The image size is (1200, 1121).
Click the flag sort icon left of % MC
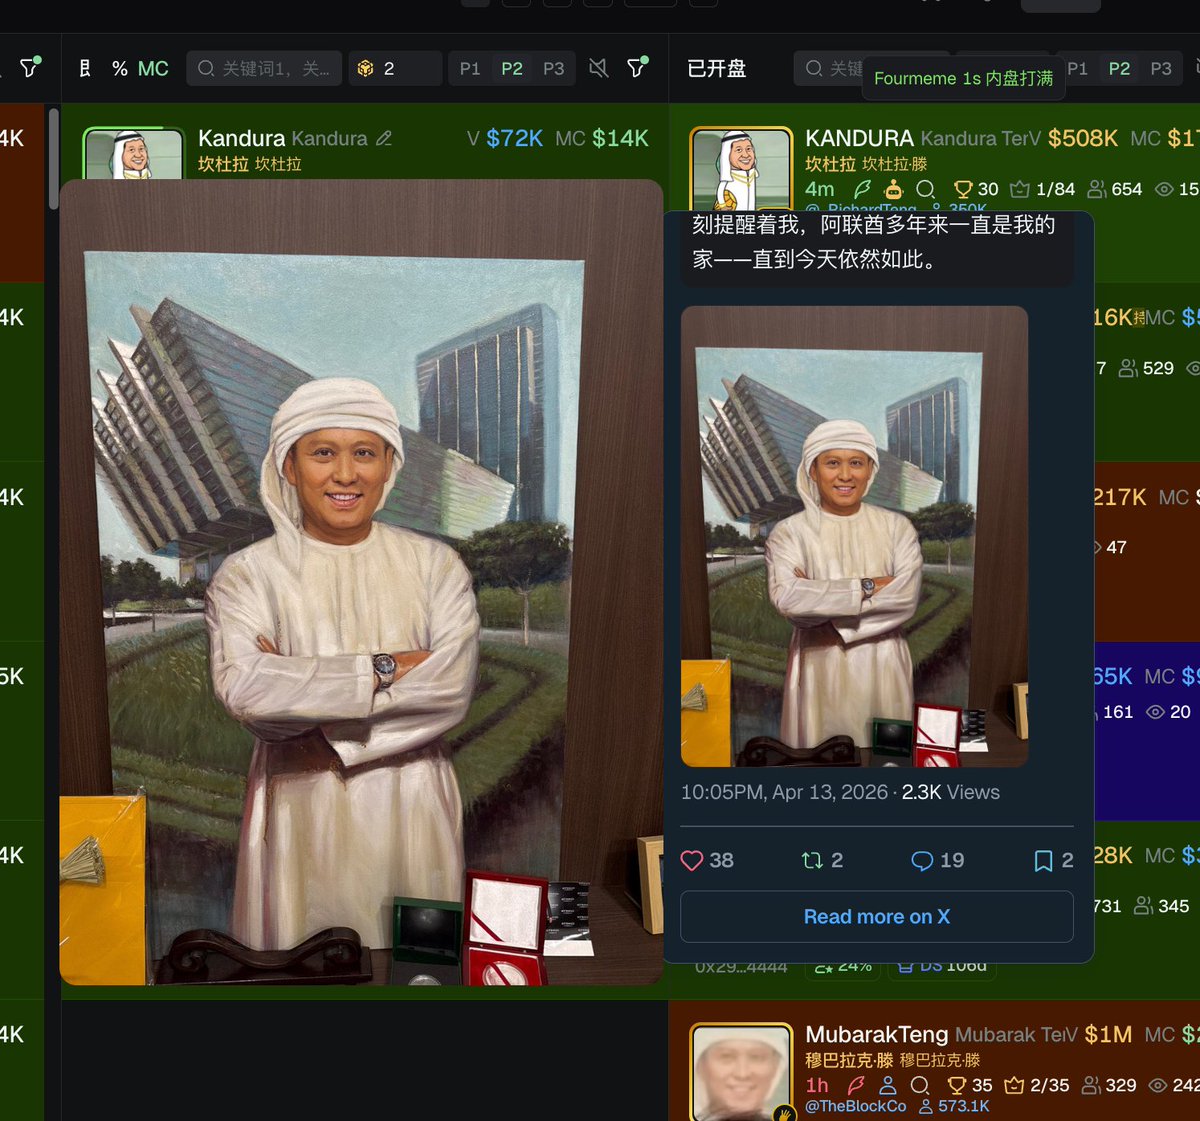(x=85, y=68)
